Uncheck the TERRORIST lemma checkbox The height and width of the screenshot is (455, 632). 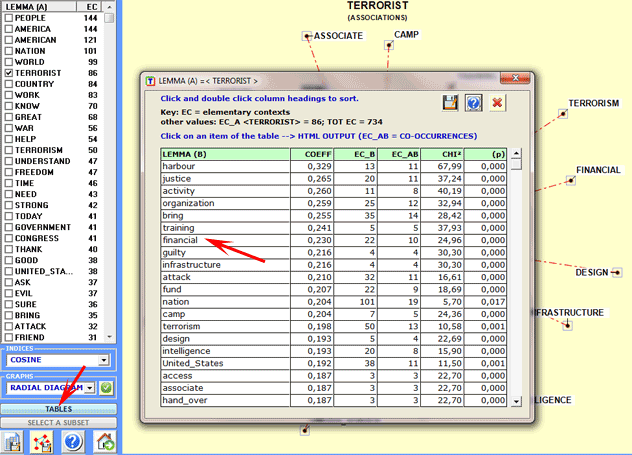[8, 73]
